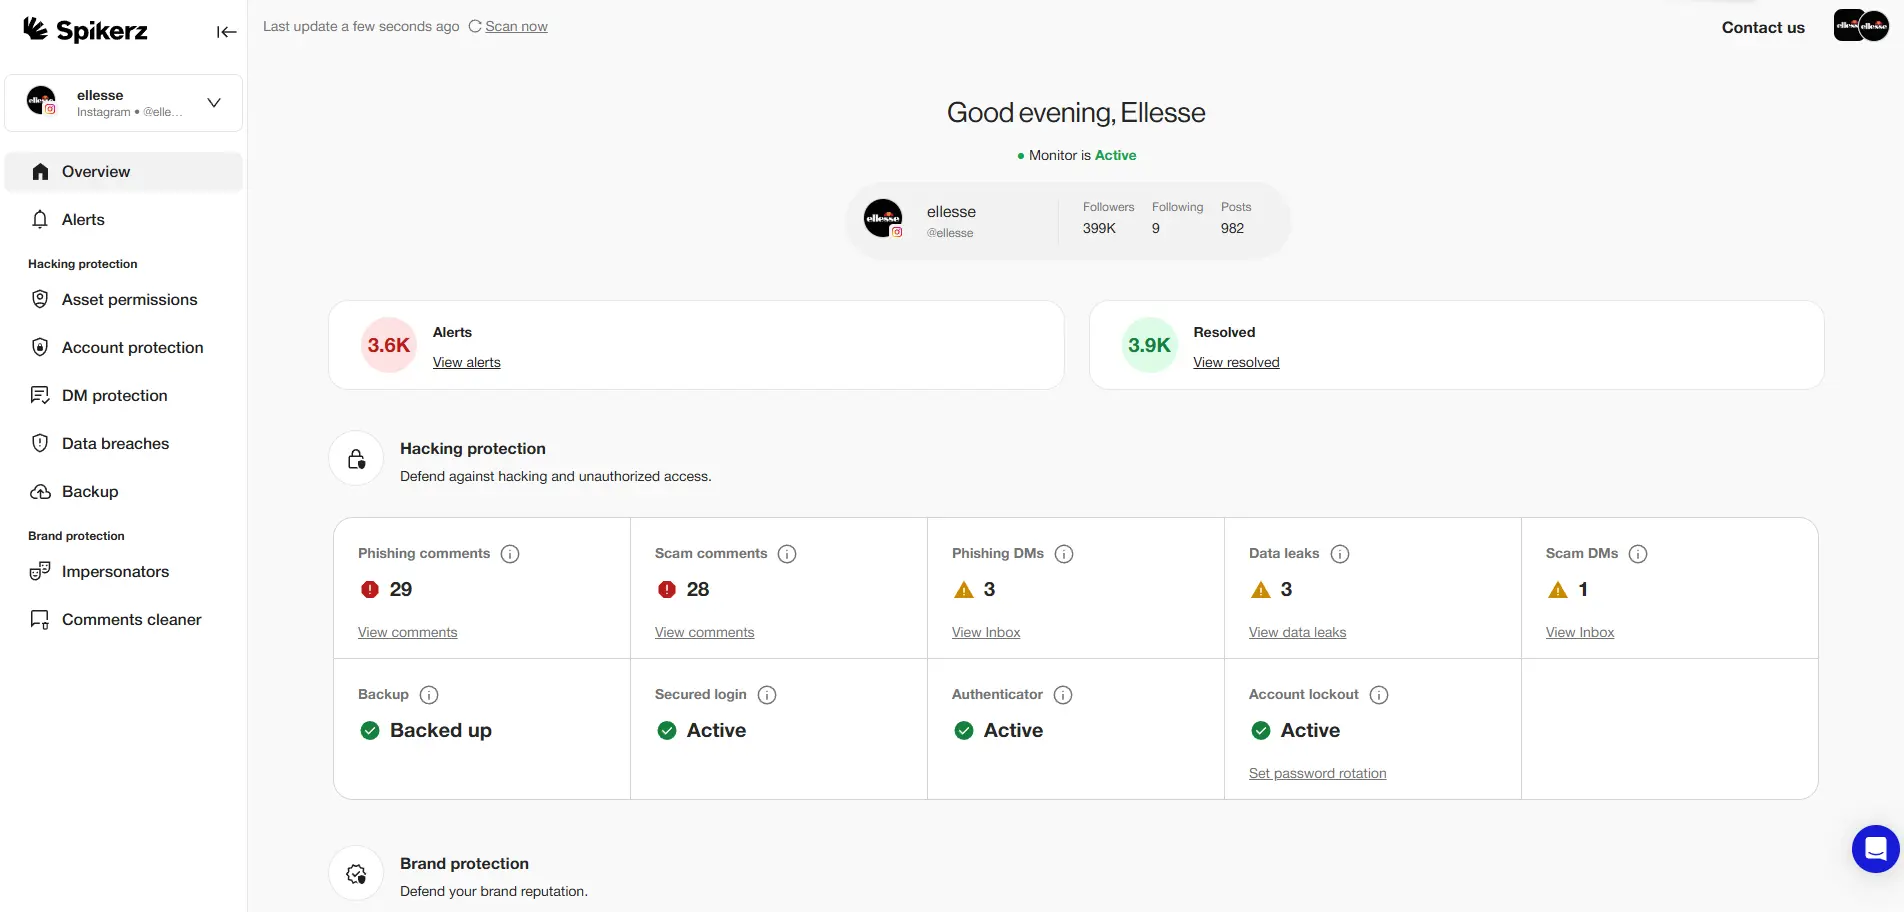Click the DM protection icon
Image resolution: width=1904 pixels, height=912 pixels.
point(40,395)
